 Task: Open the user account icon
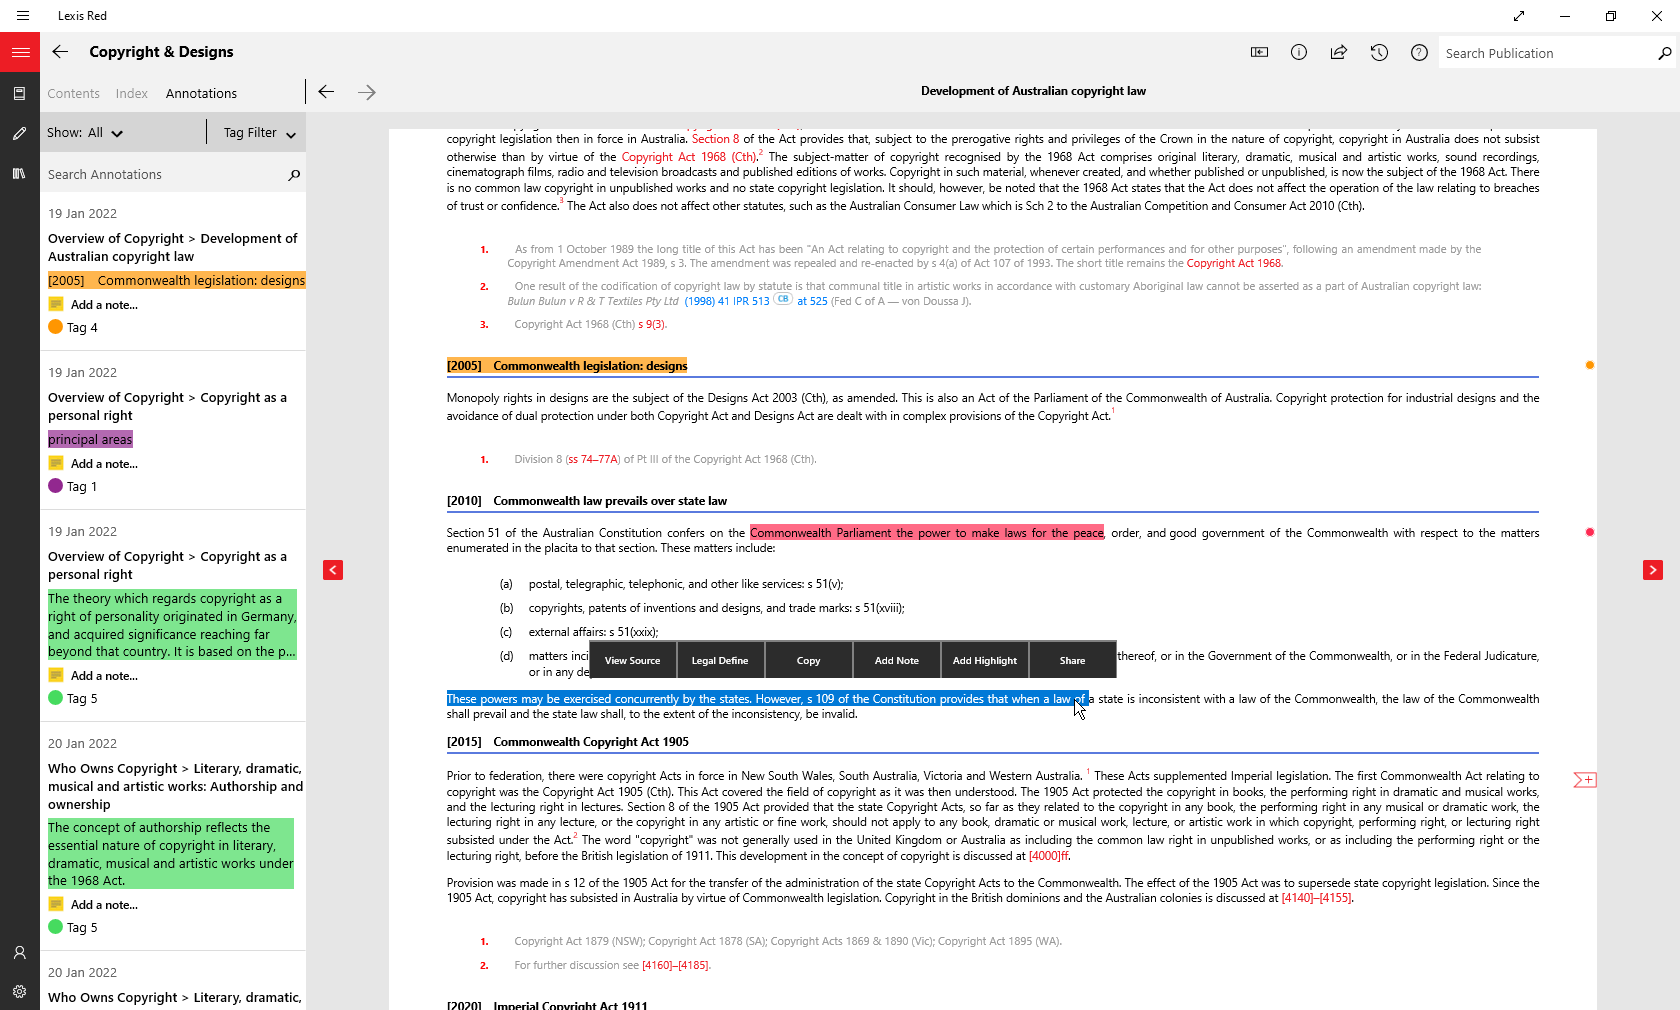(19, 953)
